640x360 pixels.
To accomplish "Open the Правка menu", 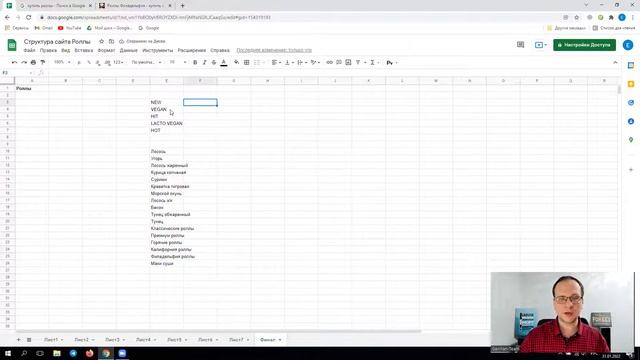I will click(x=48, y=50).
